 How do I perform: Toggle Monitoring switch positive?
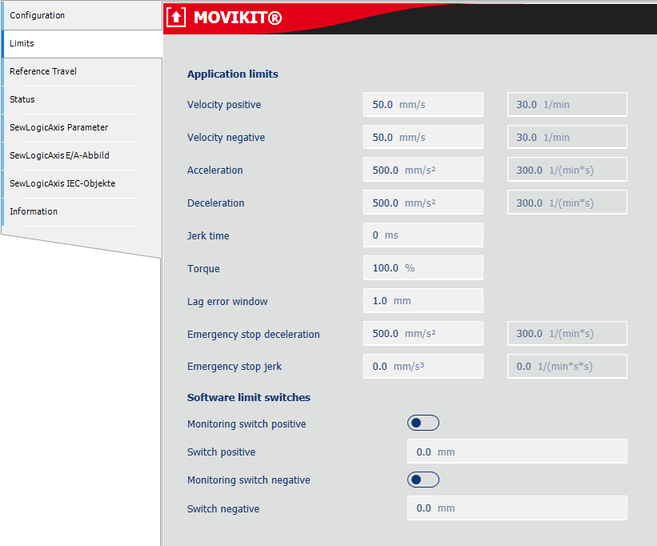click(x=423, y=424)
